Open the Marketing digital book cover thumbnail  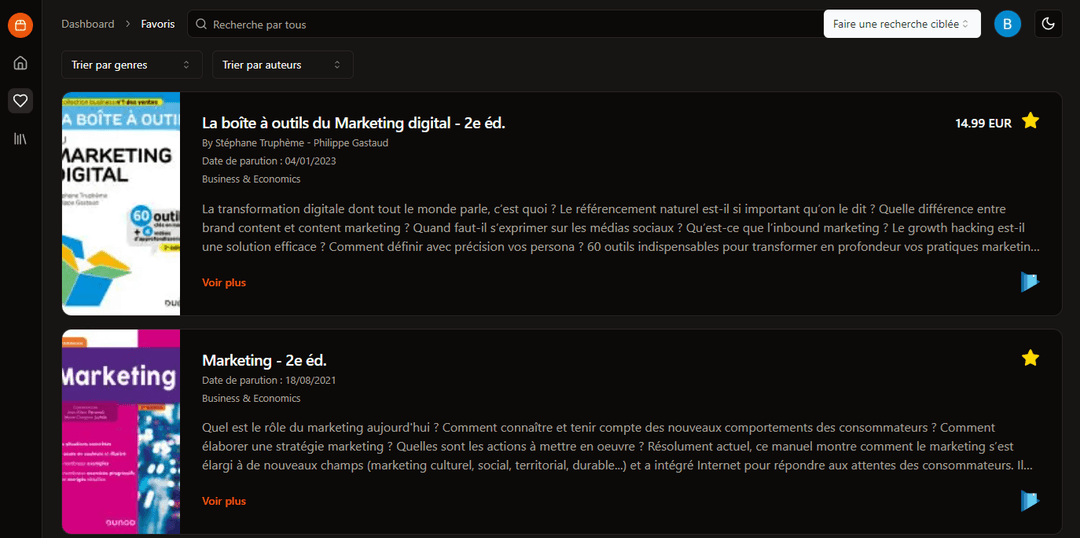121,204
